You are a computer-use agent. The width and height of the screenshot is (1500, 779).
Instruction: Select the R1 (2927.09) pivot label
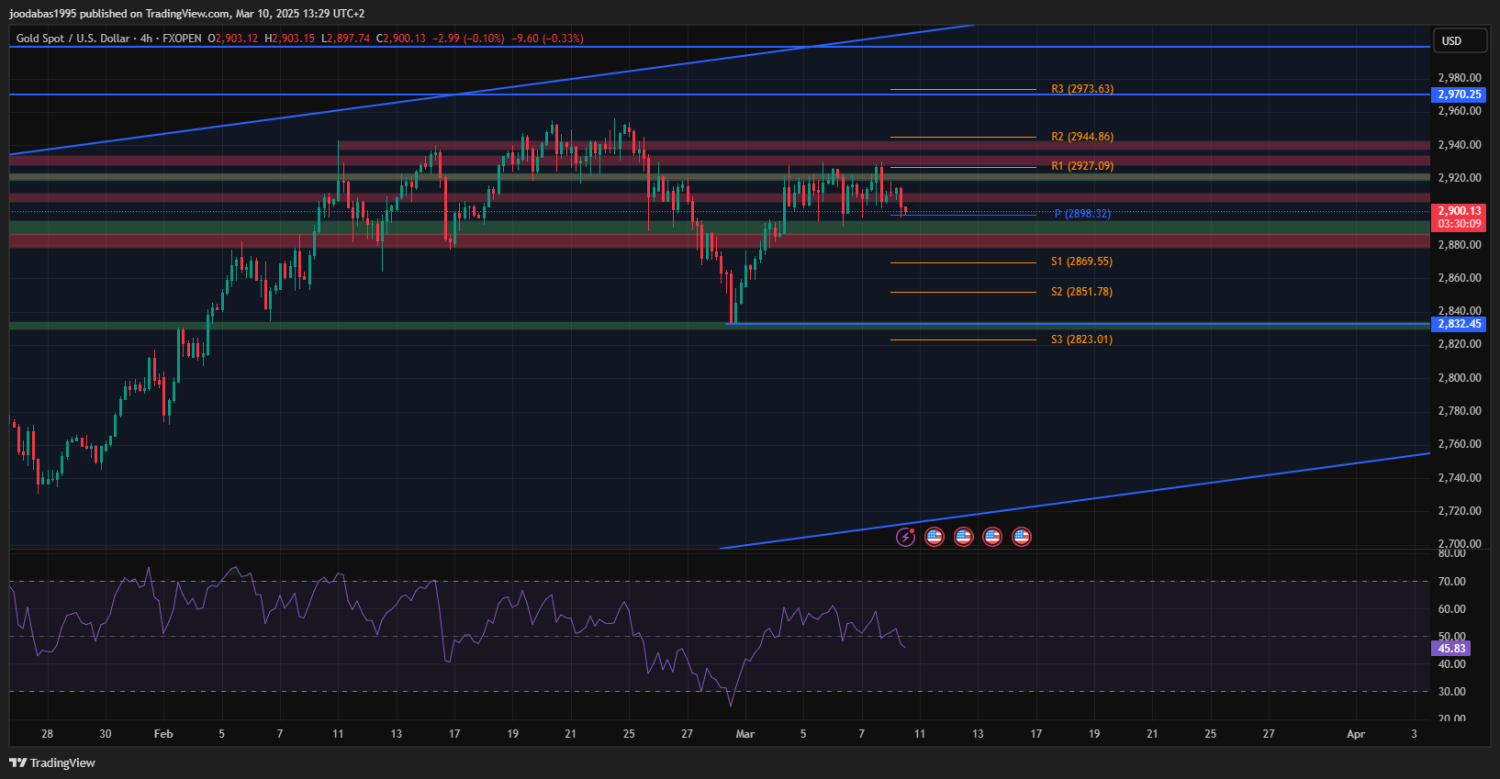1082,166
